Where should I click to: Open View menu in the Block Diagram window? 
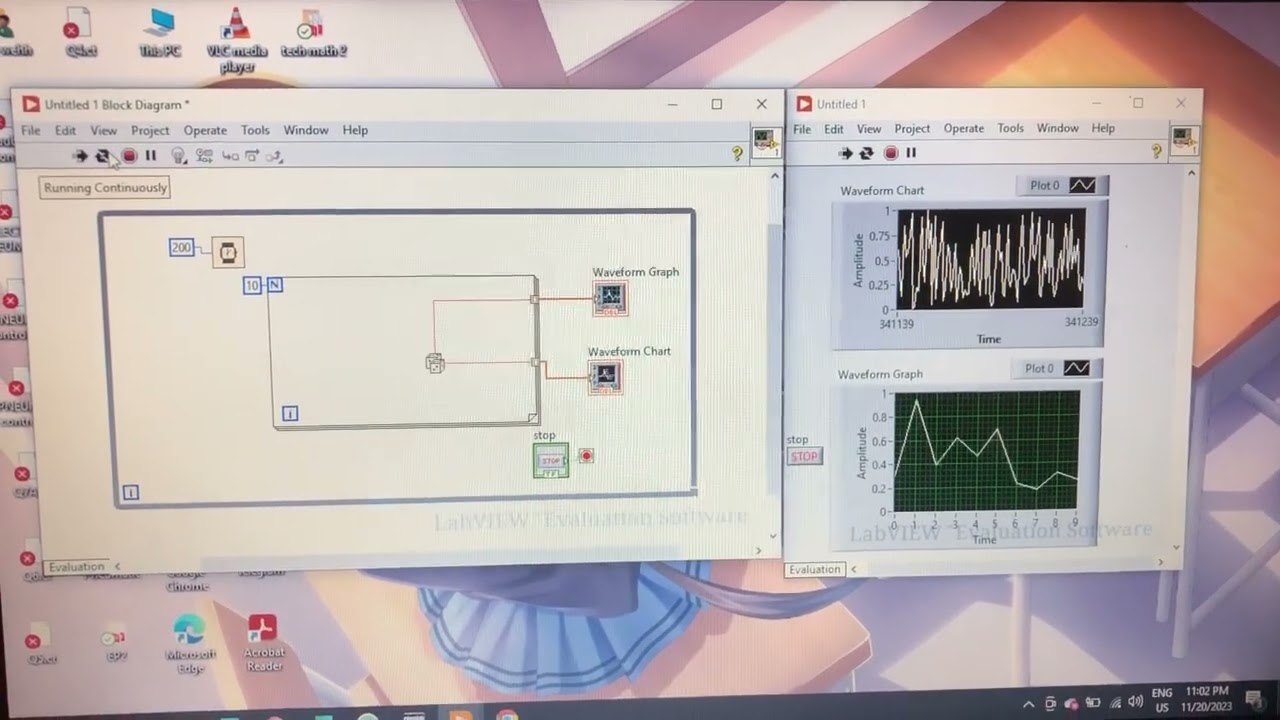(104, 130)
